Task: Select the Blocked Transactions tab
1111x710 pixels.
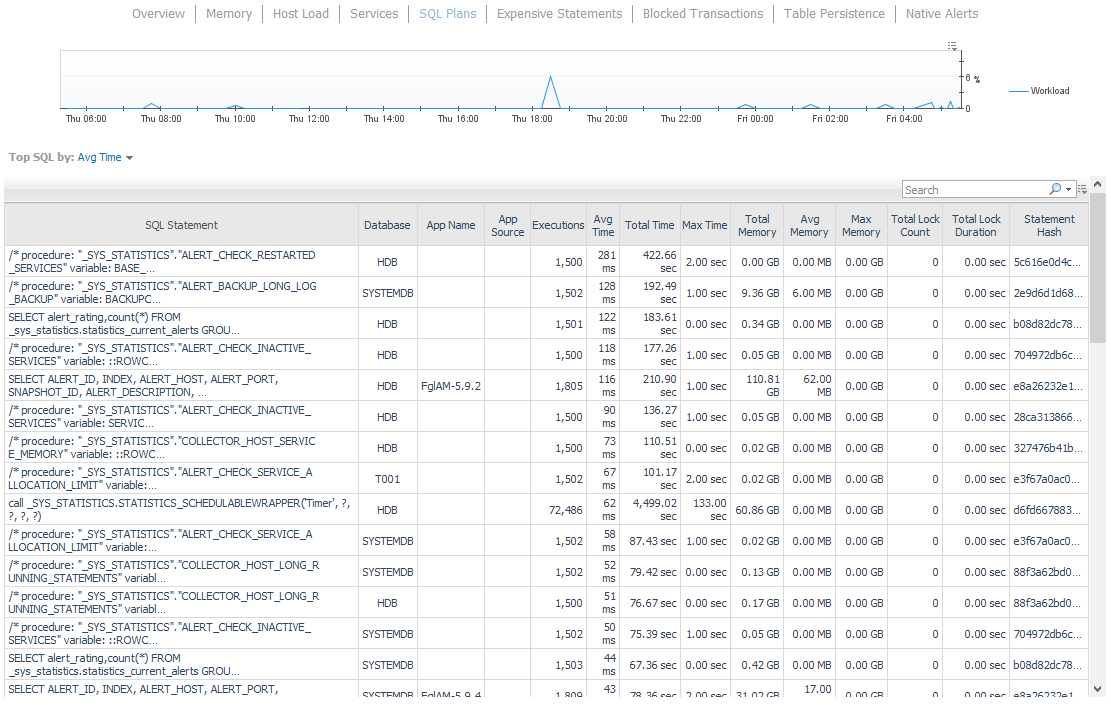Action: click(703, 13)
